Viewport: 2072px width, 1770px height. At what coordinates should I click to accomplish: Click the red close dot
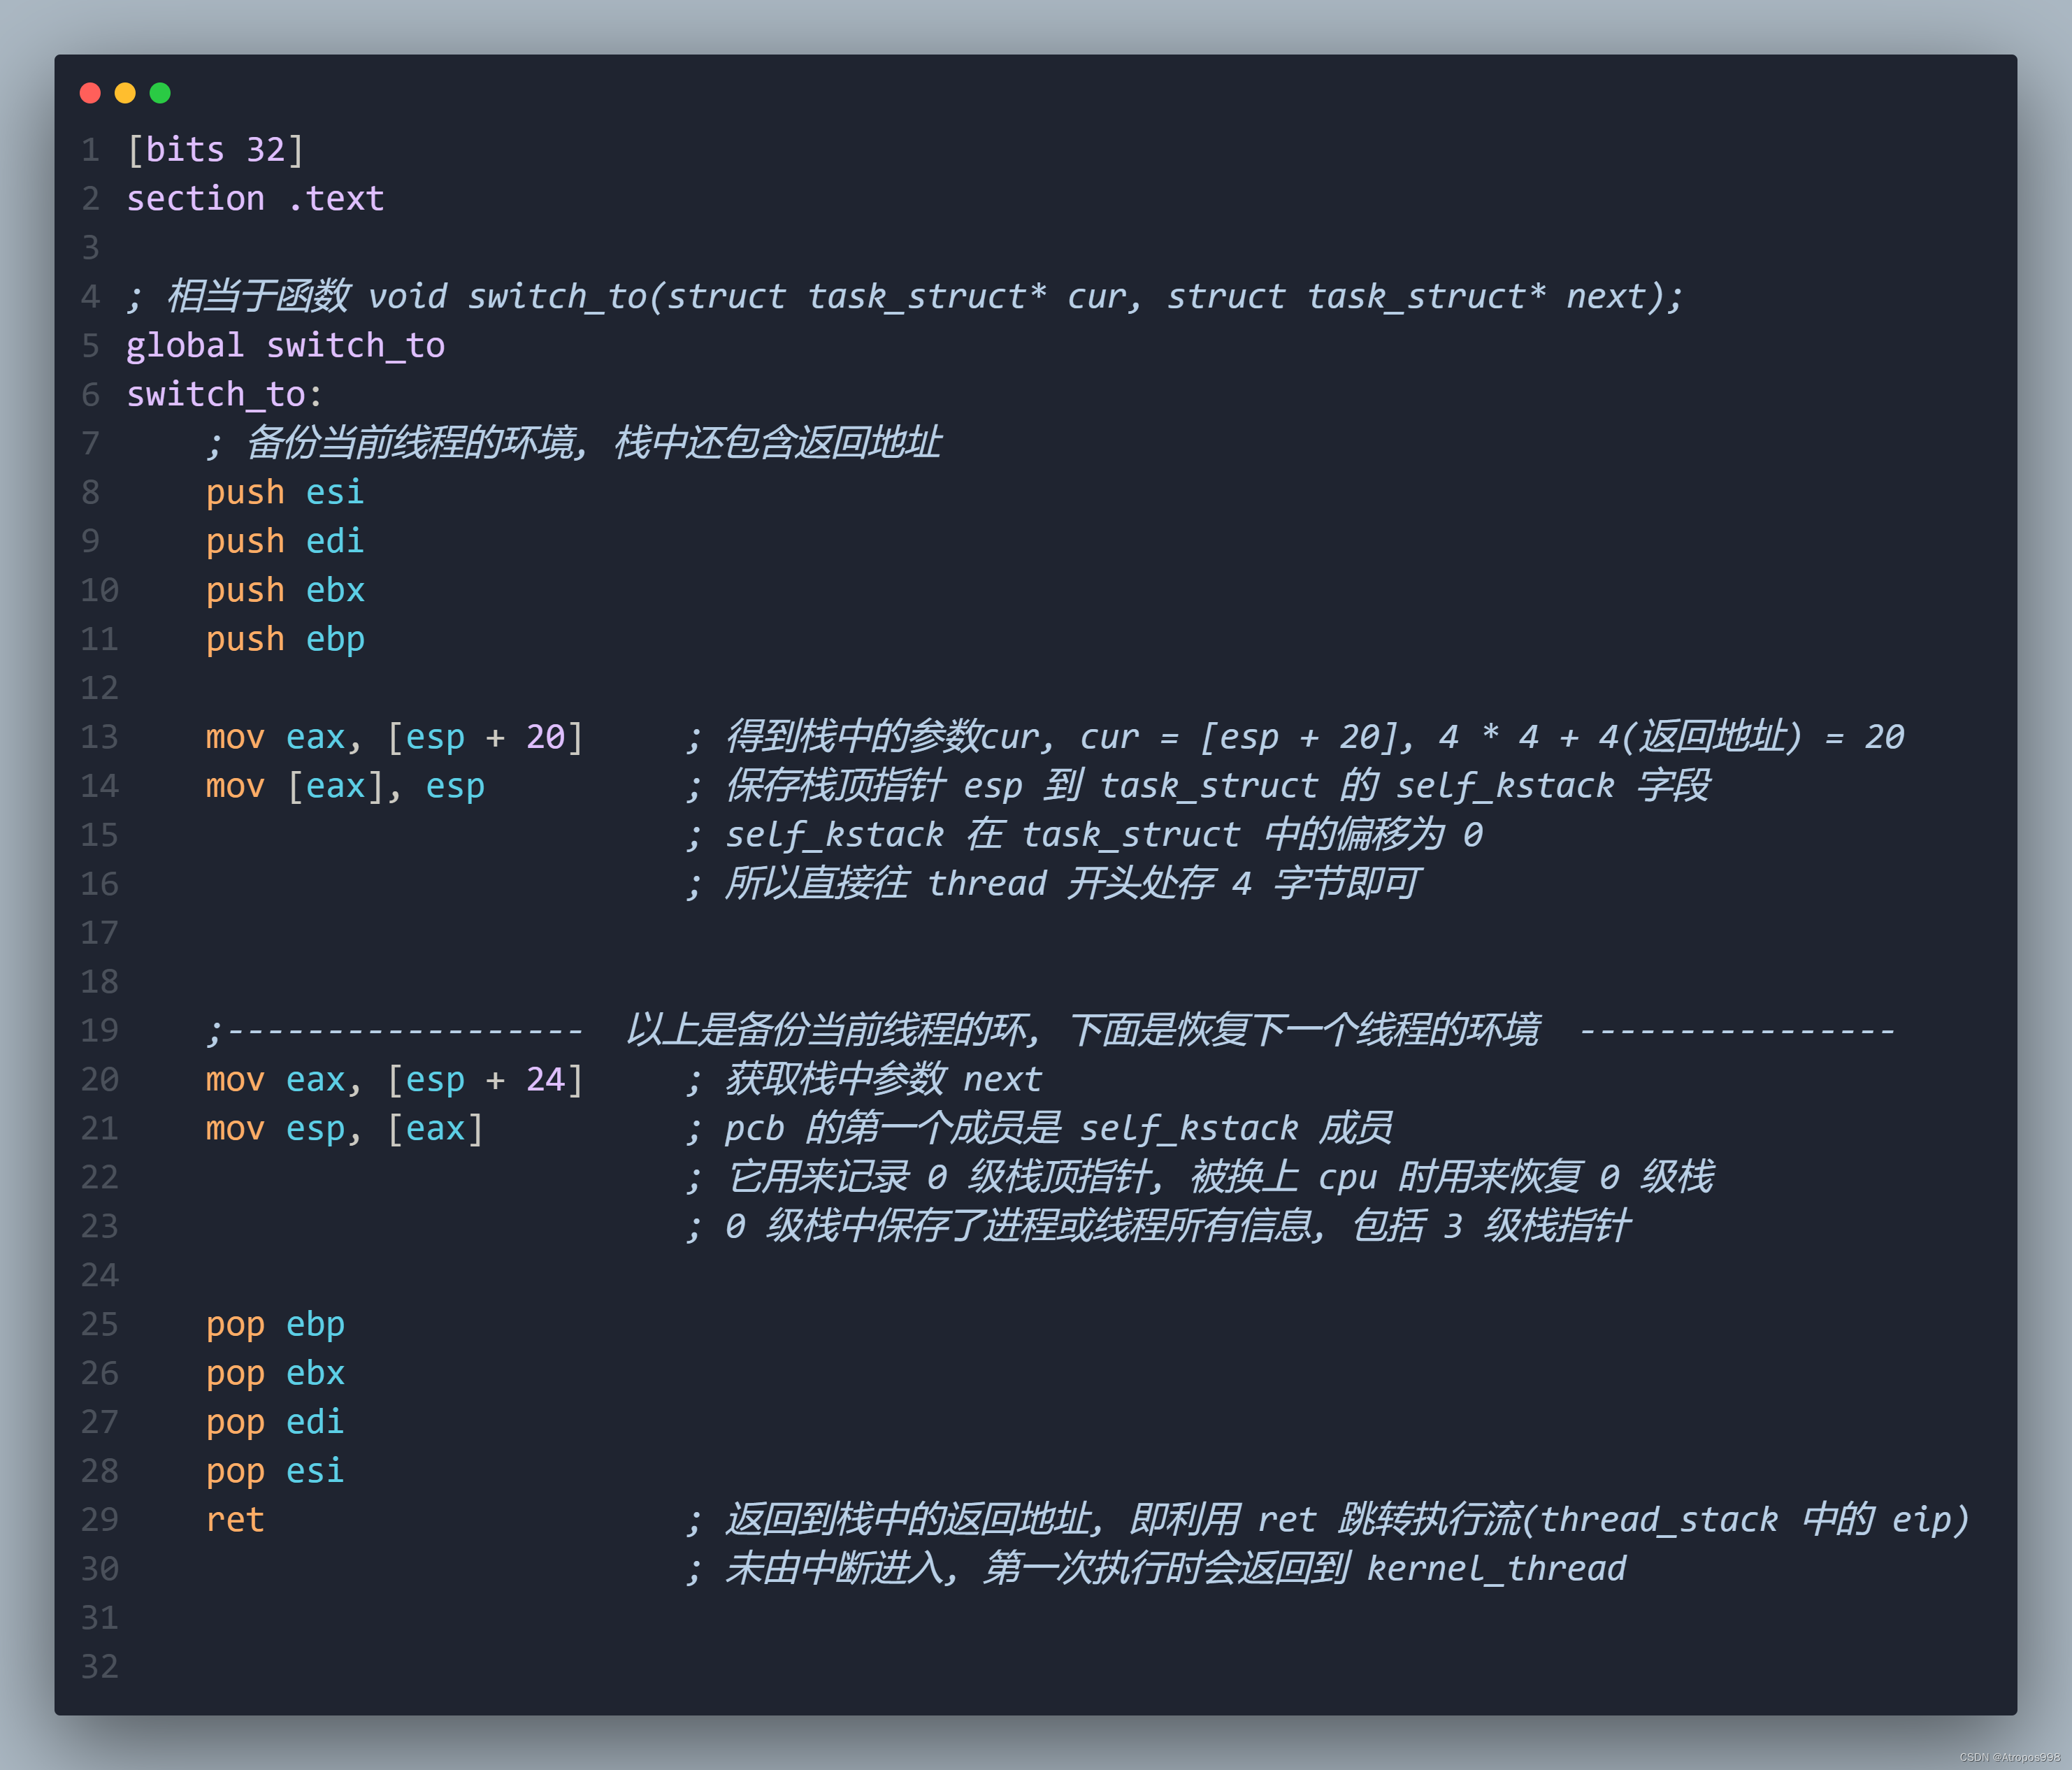pos(90,93)
